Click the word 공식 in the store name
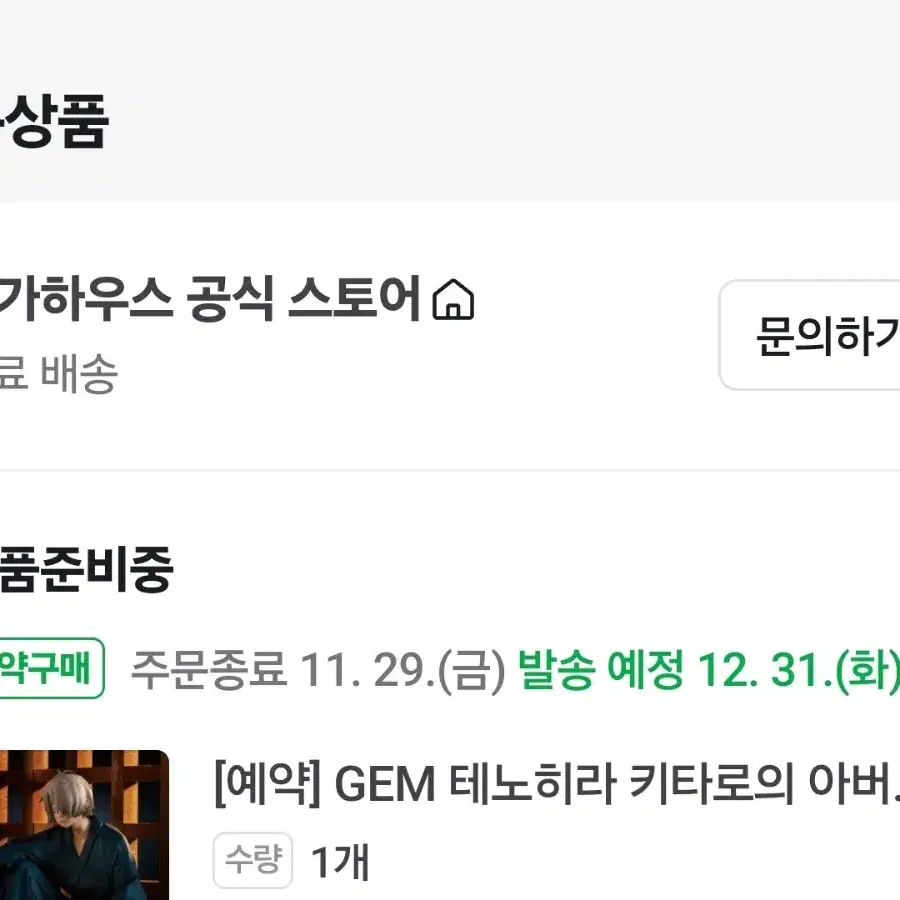900x900 pixels. pyautogui.click(x=230, y=298)
